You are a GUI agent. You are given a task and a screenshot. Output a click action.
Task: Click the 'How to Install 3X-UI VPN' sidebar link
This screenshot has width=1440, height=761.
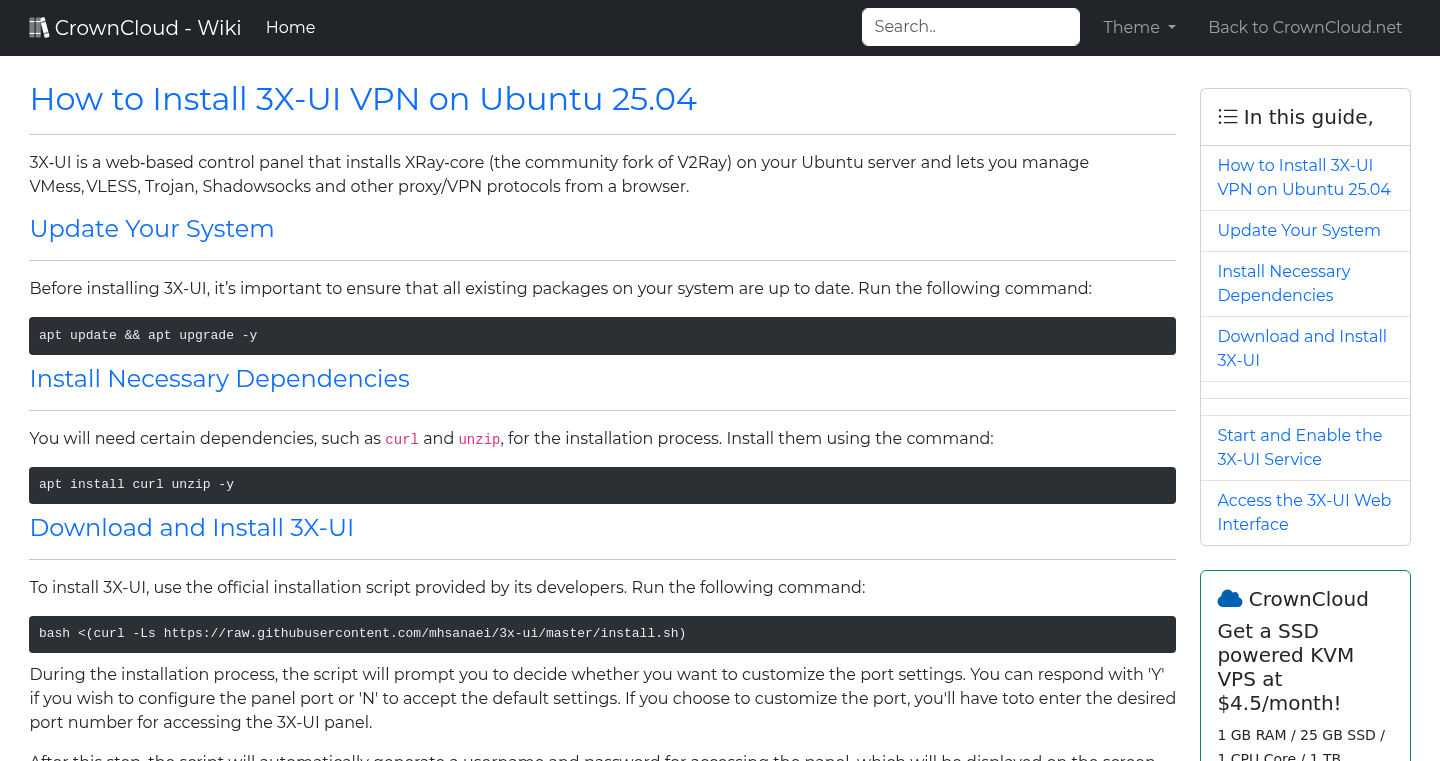pyautogui.click(x=1304, y=177)
